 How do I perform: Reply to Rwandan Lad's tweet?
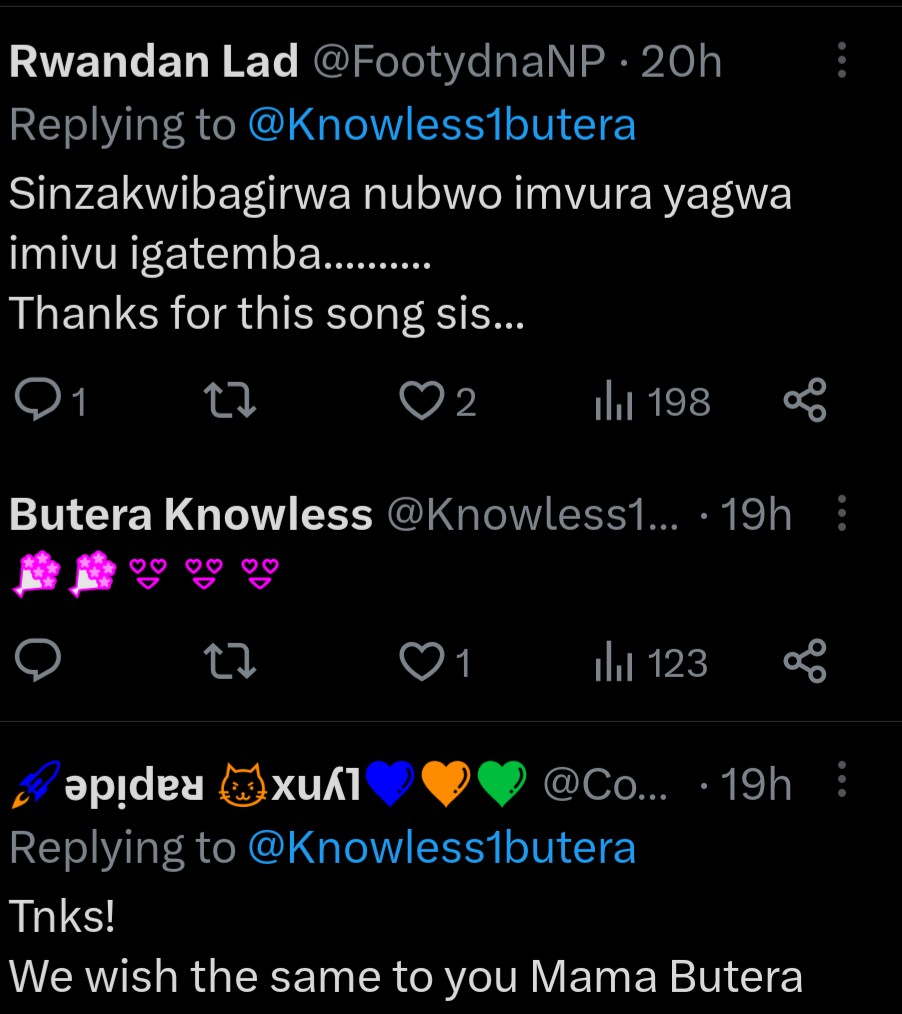click(x=40, y=401)
